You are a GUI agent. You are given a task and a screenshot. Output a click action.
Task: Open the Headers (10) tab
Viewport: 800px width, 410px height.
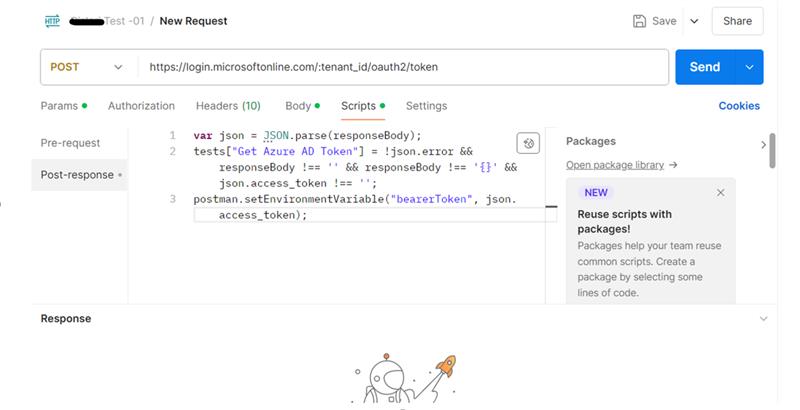228,106
